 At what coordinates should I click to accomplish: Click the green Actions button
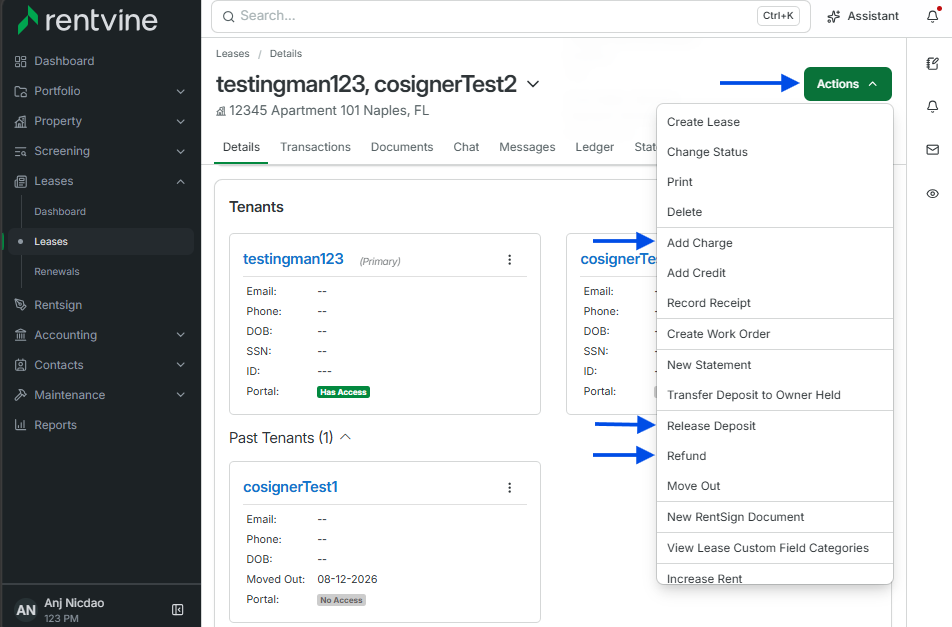pyautogui.click(x=848, y=84)
